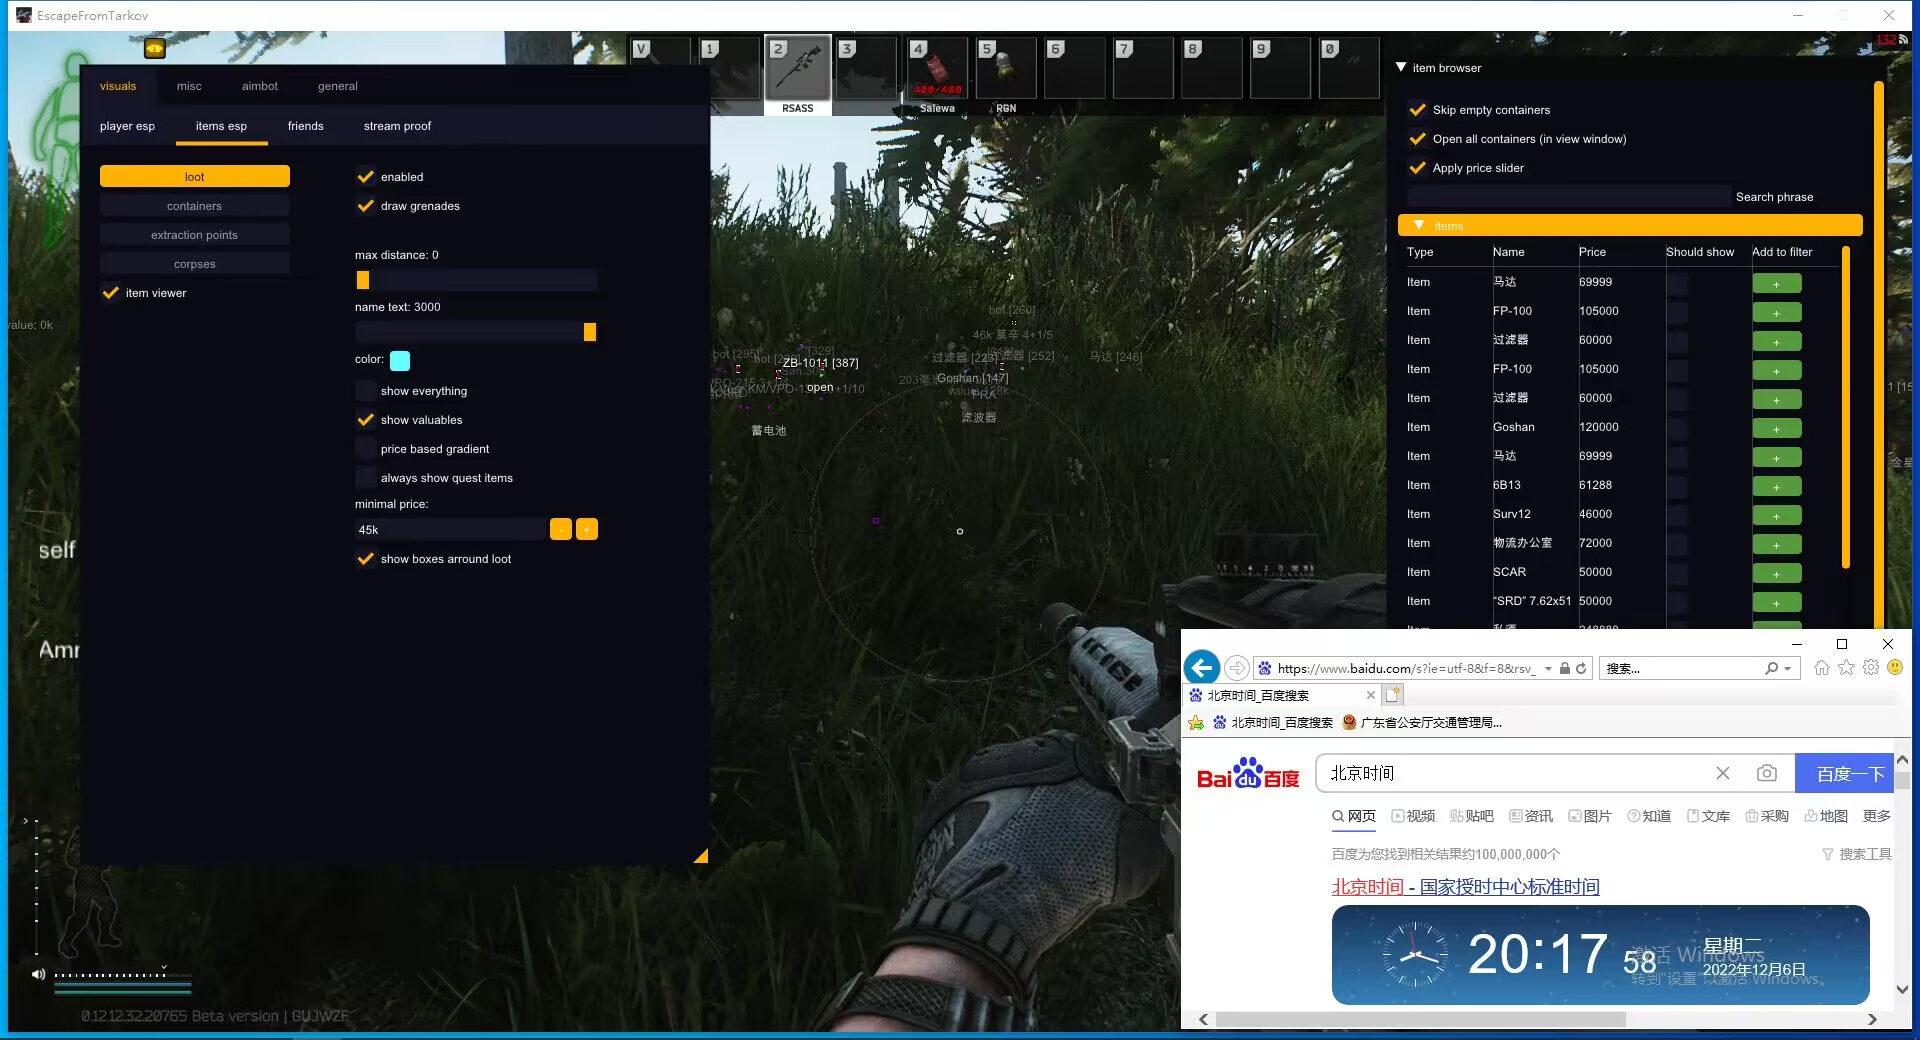The image size is (1920, 1040).
Task: Enable the show everything checkbox
Action: pyautogui.click(x=366, y=391)
